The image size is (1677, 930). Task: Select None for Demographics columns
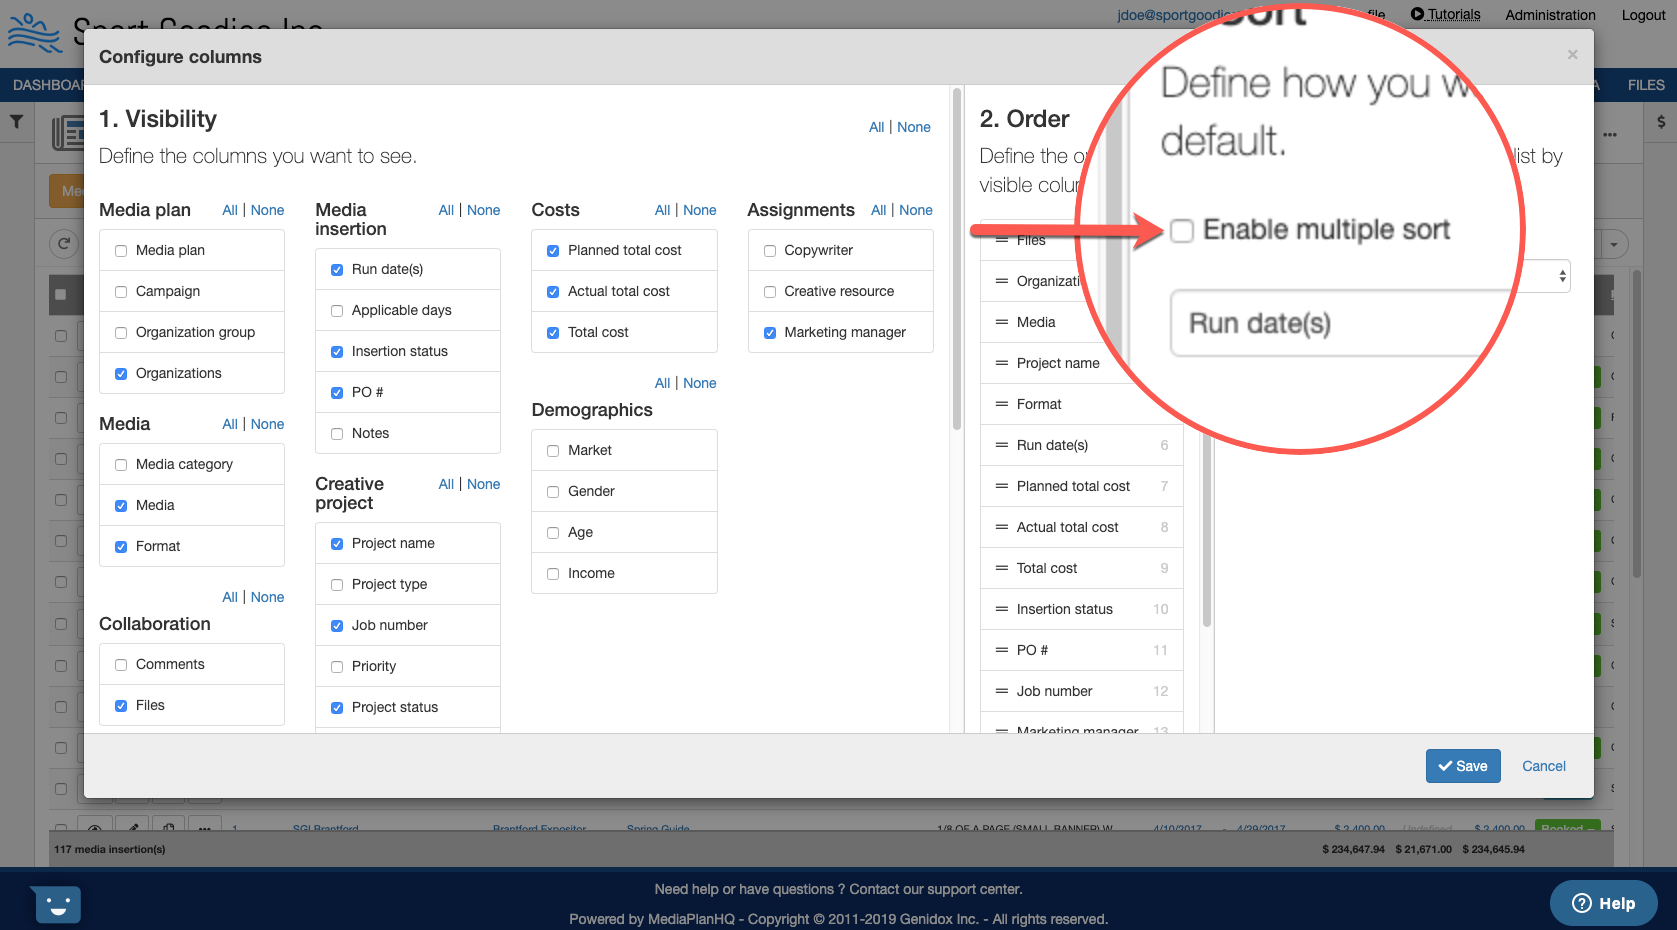(x=699, y=383)
